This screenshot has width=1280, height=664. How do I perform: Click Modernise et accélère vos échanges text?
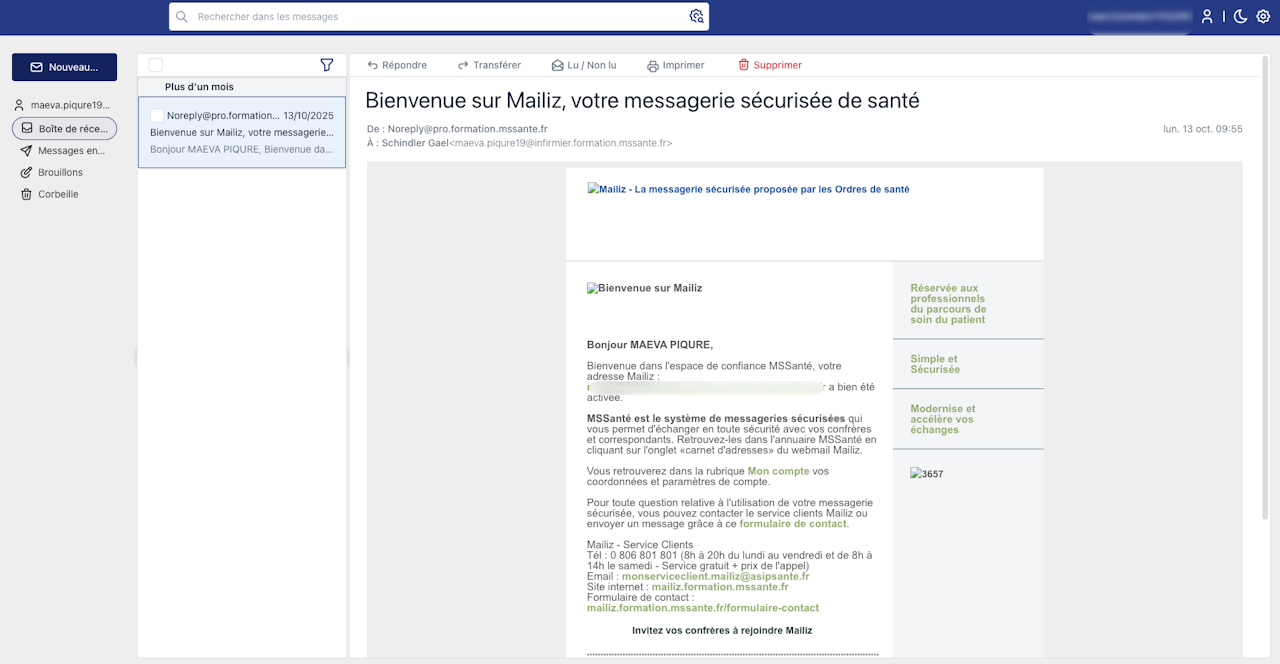943,419
